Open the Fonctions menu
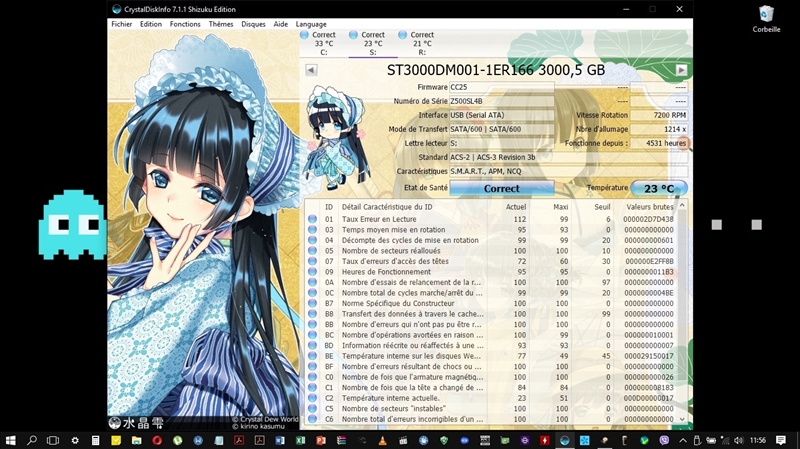The height and width of the screenshot is (449, 800). point(185,24)
